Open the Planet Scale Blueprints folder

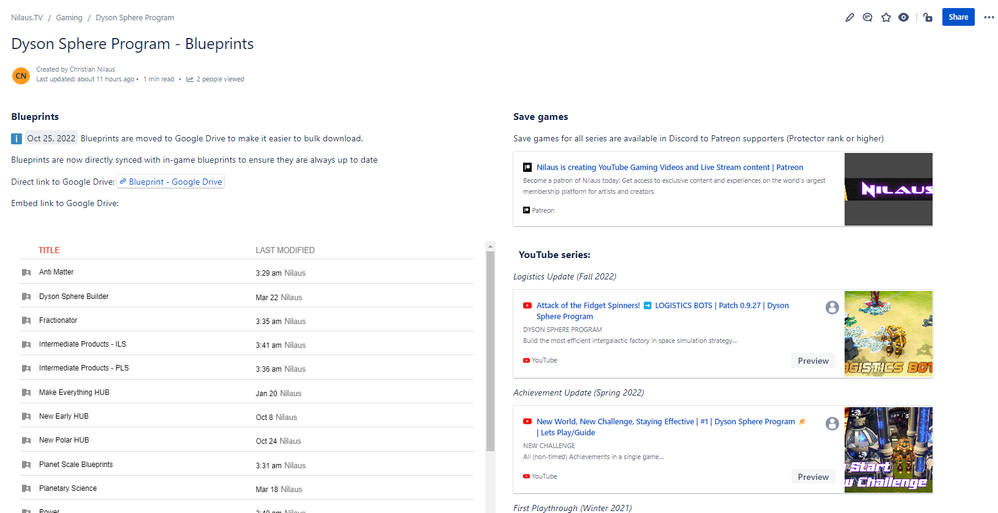point(76,464)
